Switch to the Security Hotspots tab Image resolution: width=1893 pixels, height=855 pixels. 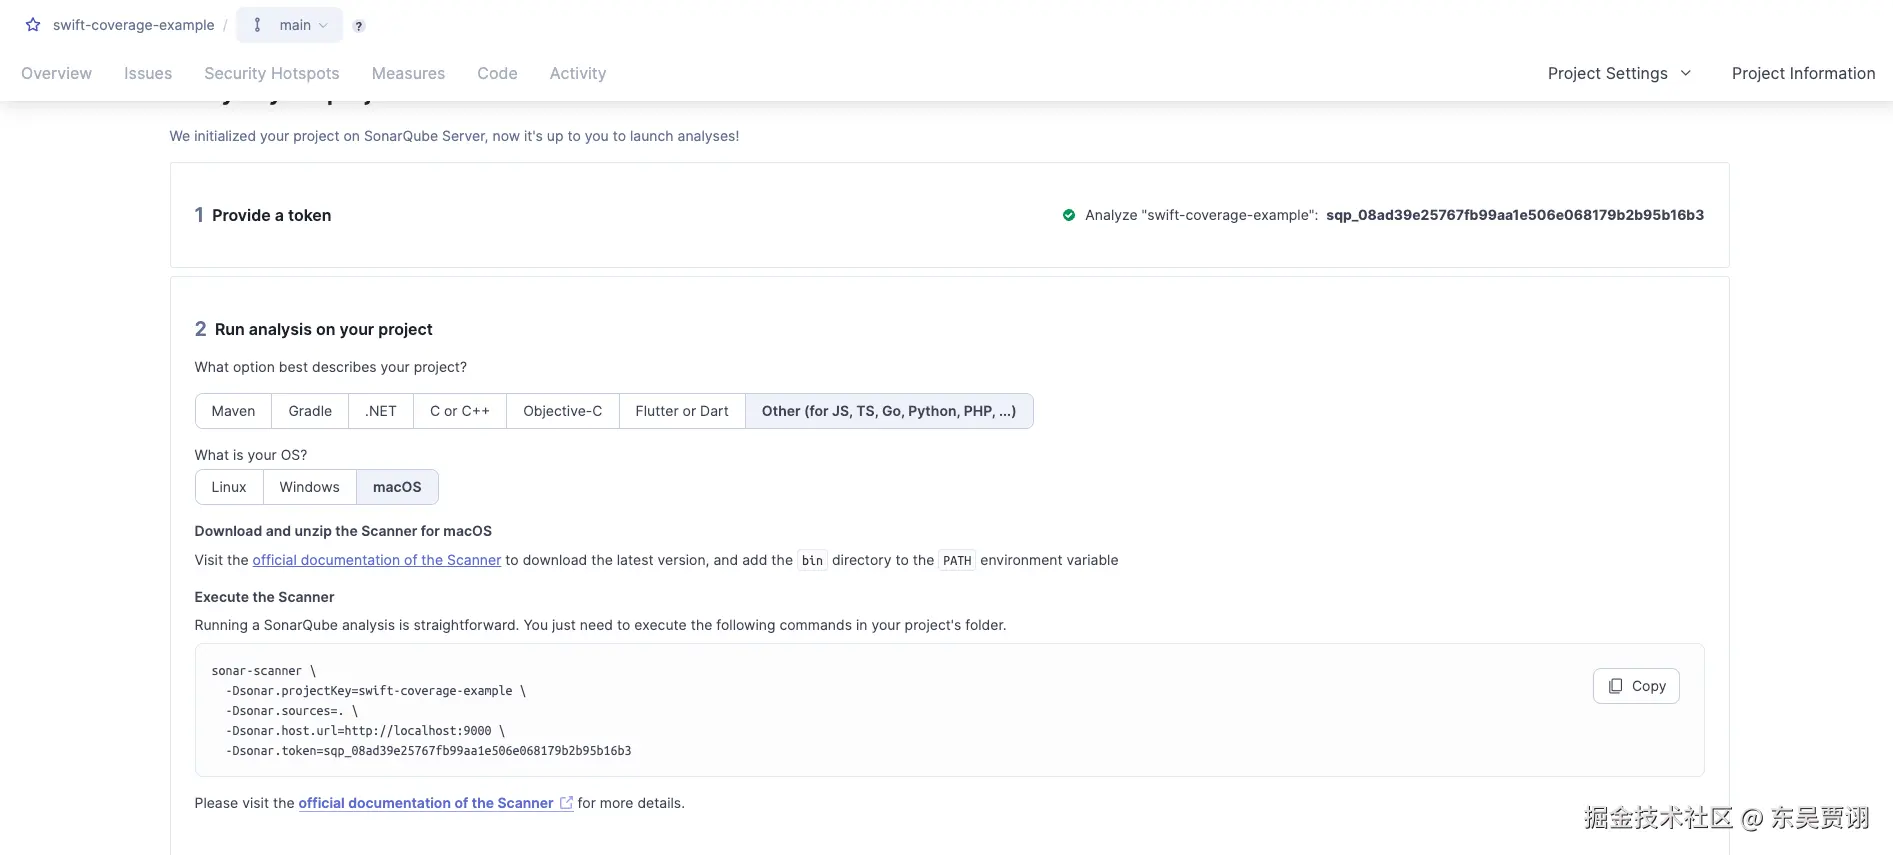pos(272,73)
